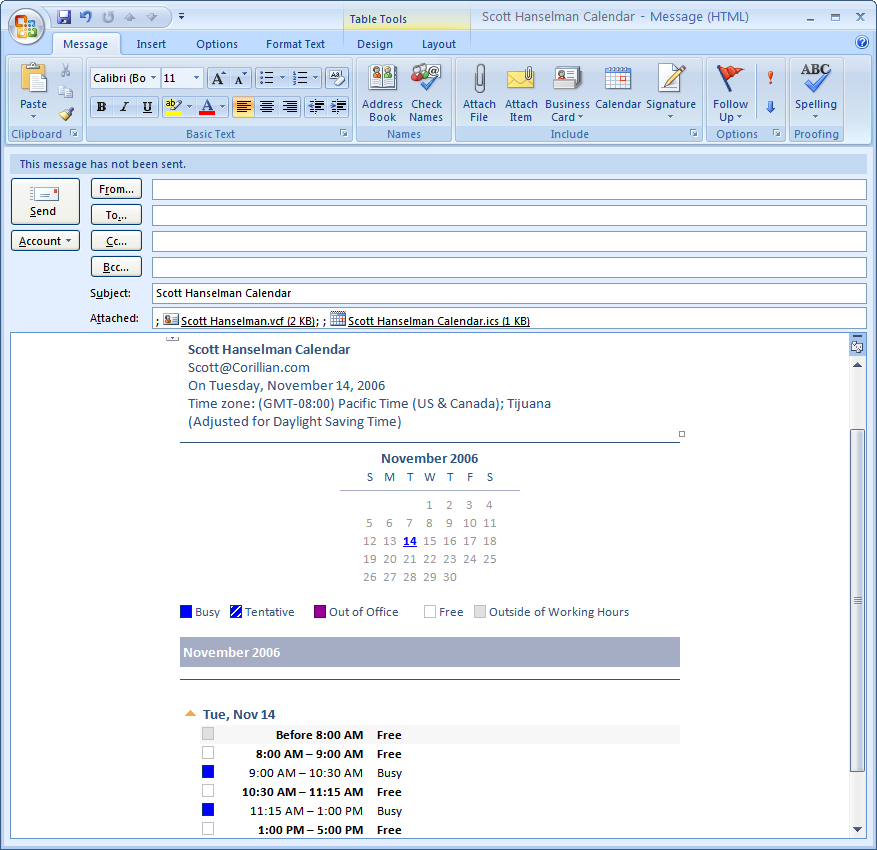Grow font size with large A icon
The image size is (877, 850).
[218, 78]
